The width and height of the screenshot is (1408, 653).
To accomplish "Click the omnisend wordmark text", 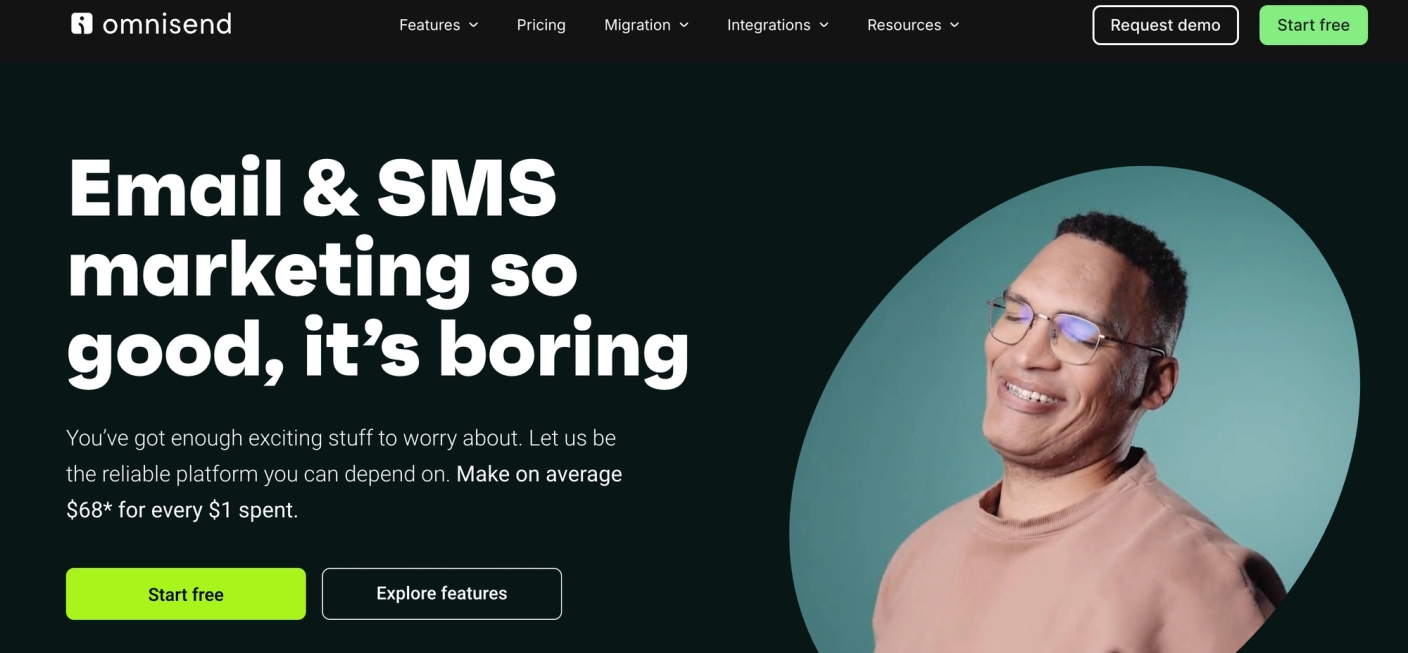I will click(167, 24).
